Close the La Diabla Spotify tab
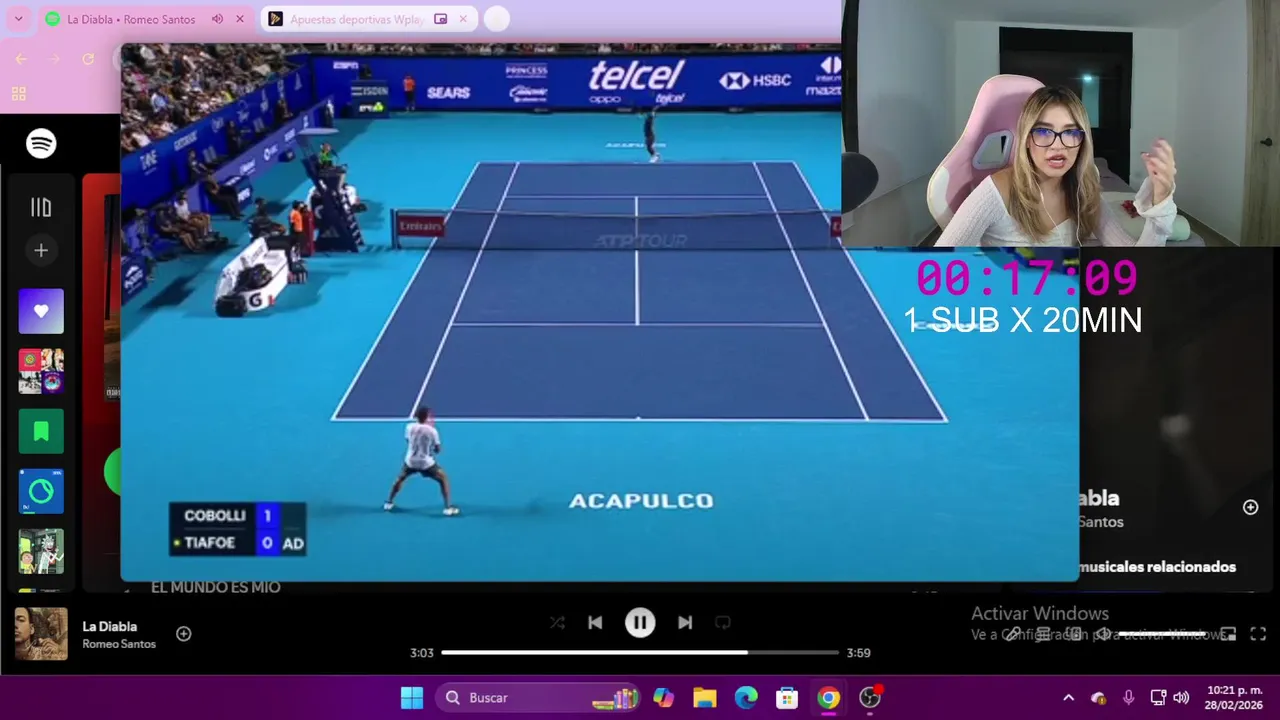This screenshot has width=1280, height=720. click(240, 19)
